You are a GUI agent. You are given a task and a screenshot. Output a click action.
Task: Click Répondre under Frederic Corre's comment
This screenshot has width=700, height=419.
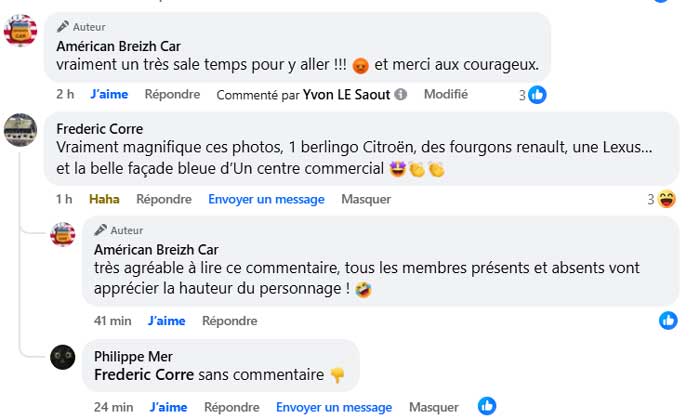pos(164,199)
